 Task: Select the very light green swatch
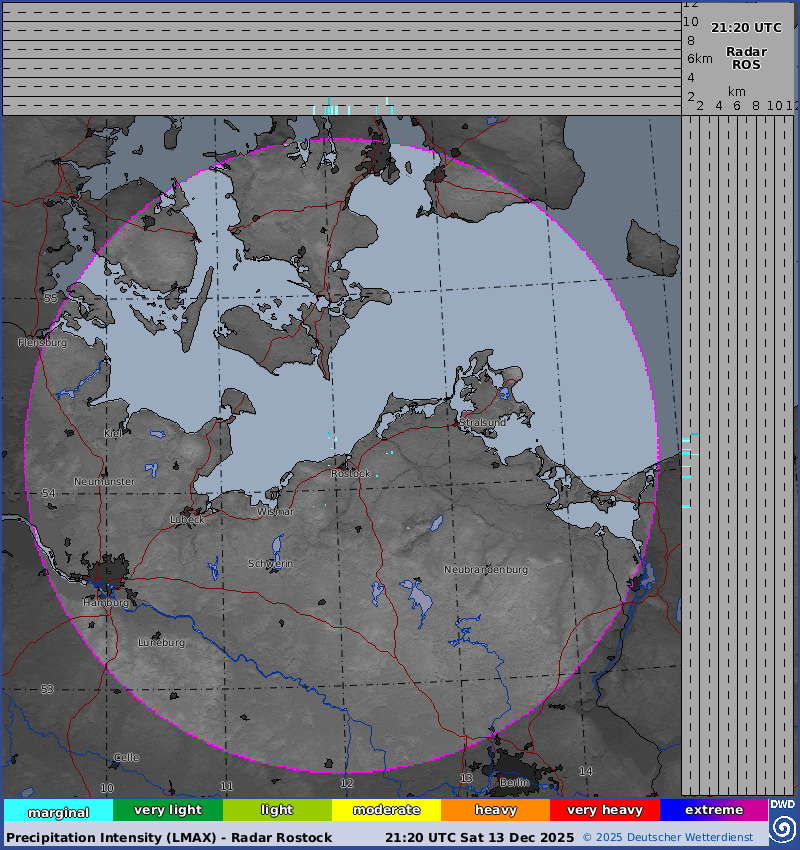tap(168, 810)
